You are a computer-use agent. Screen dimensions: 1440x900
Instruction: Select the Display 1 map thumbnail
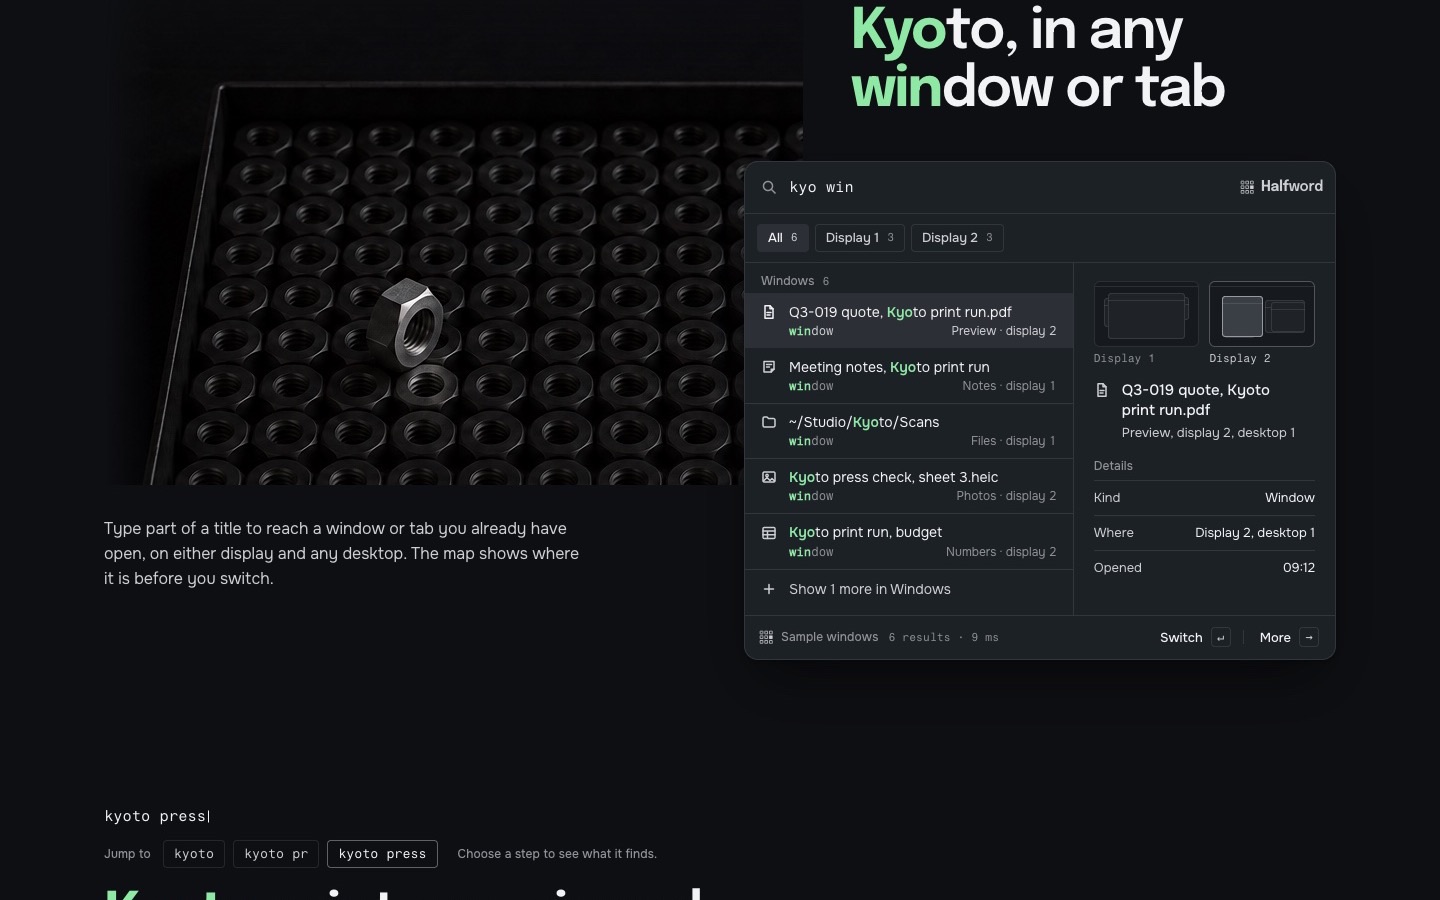[x=1146, y=314]
